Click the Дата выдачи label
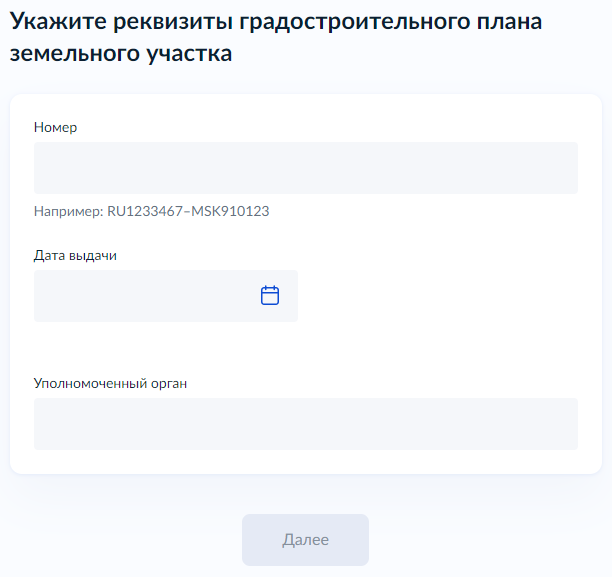The width and height of the screenshot is (612, 577). click(75, 256)
